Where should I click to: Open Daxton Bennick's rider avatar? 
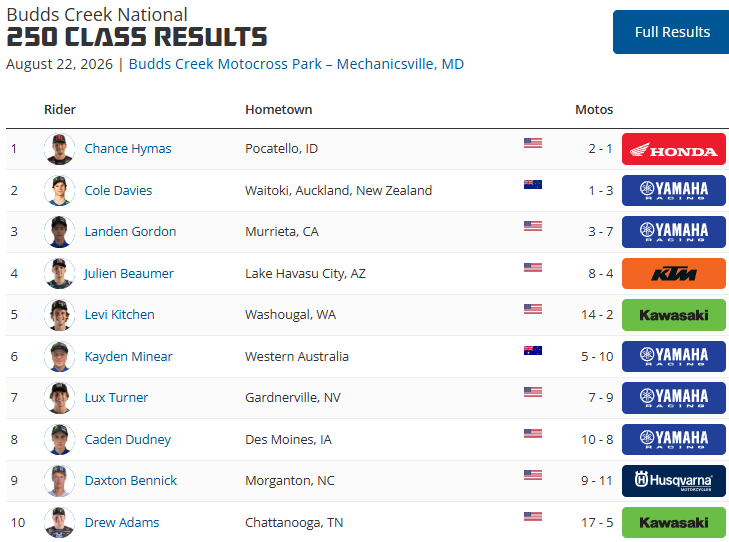point(60,481)
